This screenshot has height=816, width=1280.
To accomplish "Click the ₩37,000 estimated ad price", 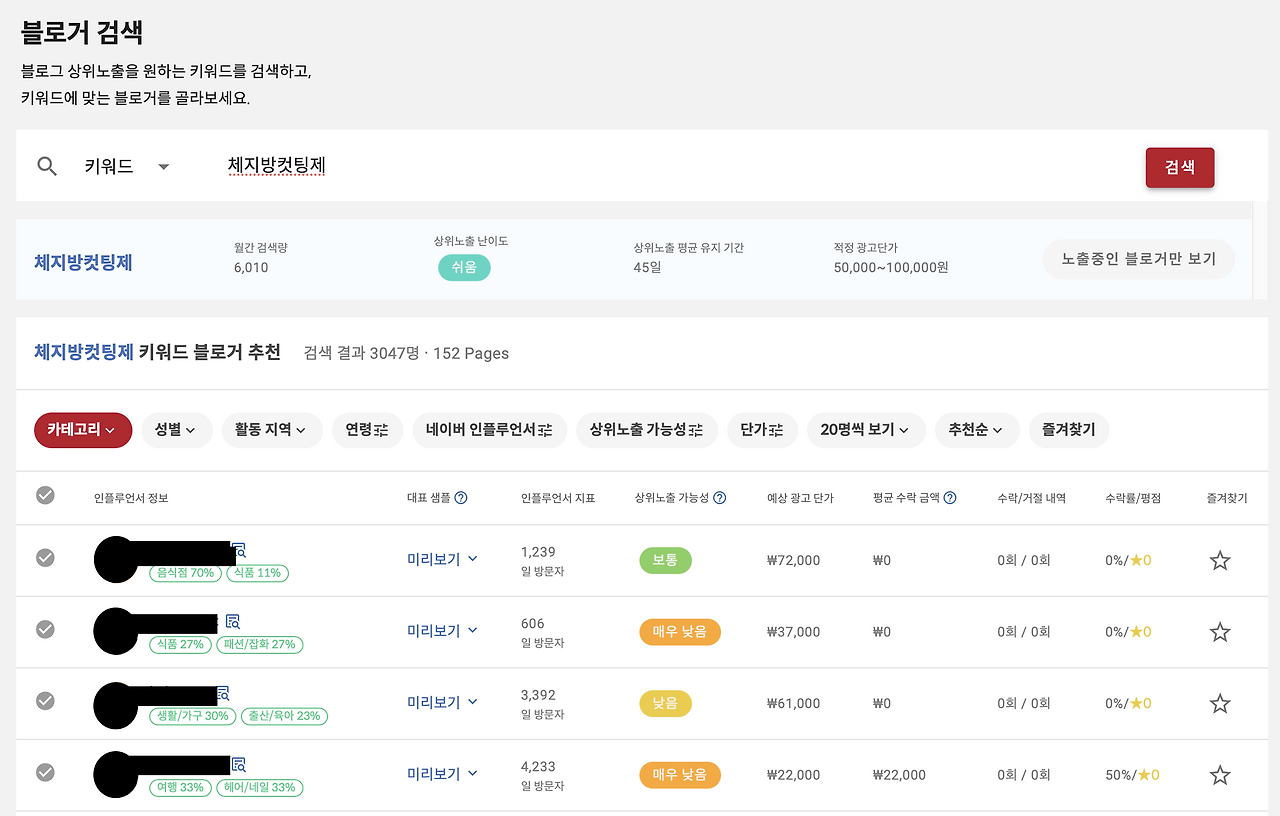I will [x=793, y=632].
